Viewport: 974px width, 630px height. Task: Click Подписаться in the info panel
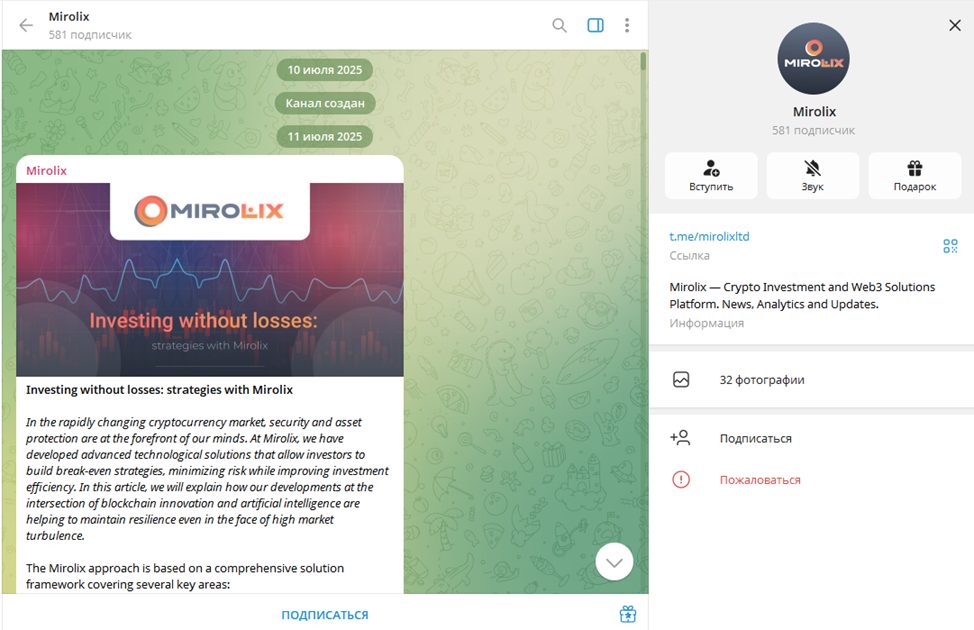(811, 438)
